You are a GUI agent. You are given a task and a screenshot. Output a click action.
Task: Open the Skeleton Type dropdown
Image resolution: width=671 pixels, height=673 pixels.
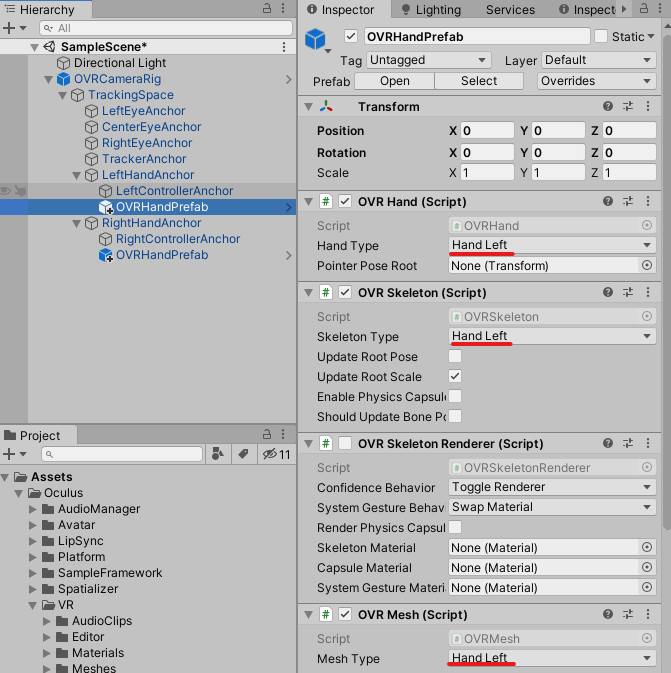click(552, 336)
